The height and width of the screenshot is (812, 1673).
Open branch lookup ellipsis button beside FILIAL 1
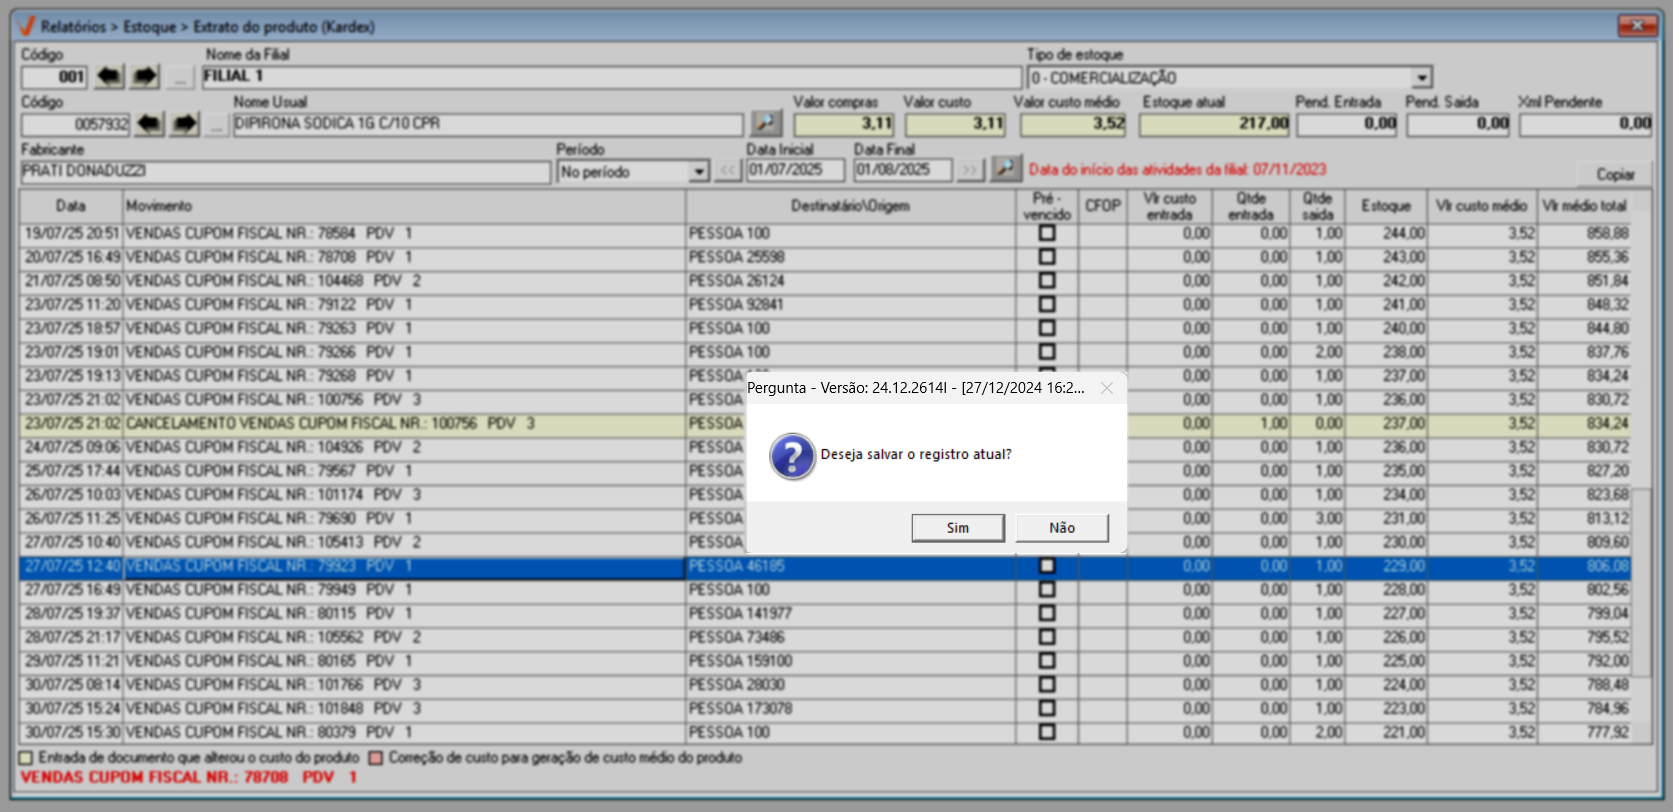[180, 76]
